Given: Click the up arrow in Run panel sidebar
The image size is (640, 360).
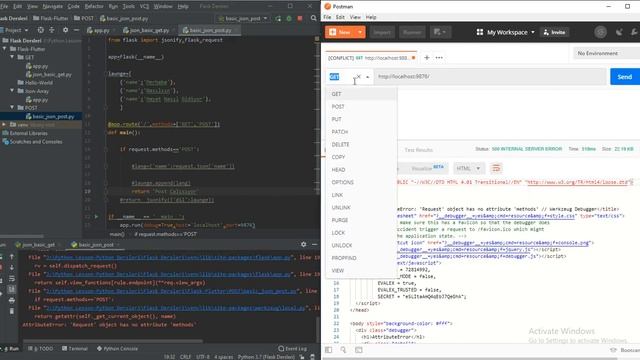Looking at the screenshot, I should 11,257.
